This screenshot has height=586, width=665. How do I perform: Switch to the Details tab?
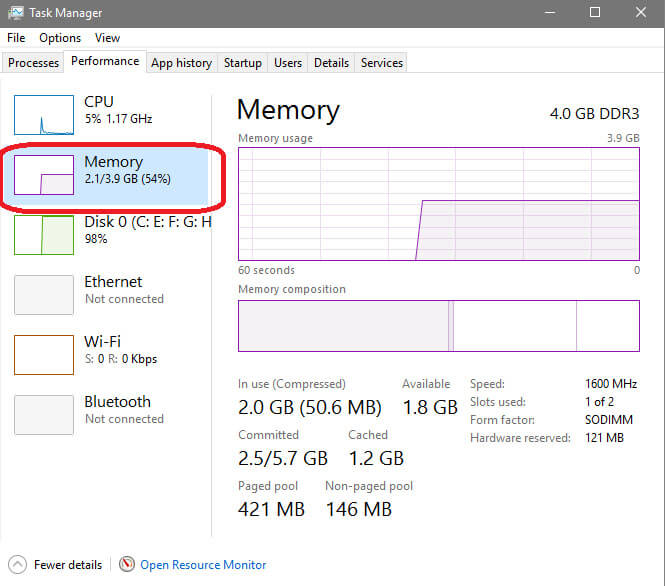tap(331, 63)
